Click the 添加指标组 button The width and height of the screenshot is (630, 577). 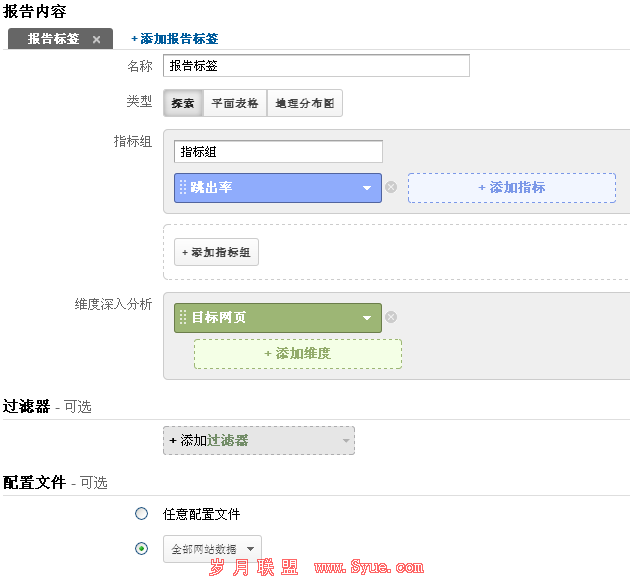(x=216, y=252)
